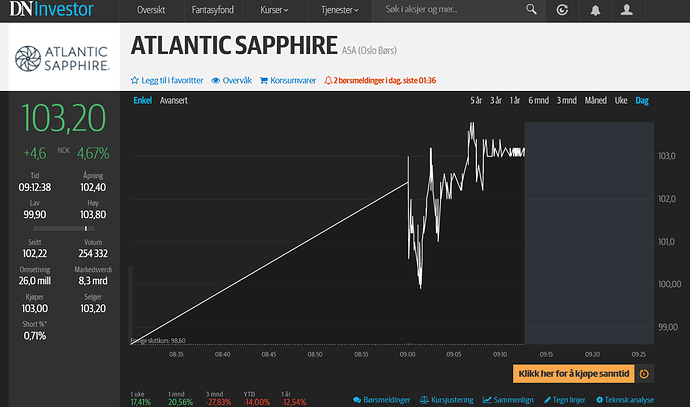Click the orange real-time power icon
The image size is (690, 407).
(x=644, y=374)
